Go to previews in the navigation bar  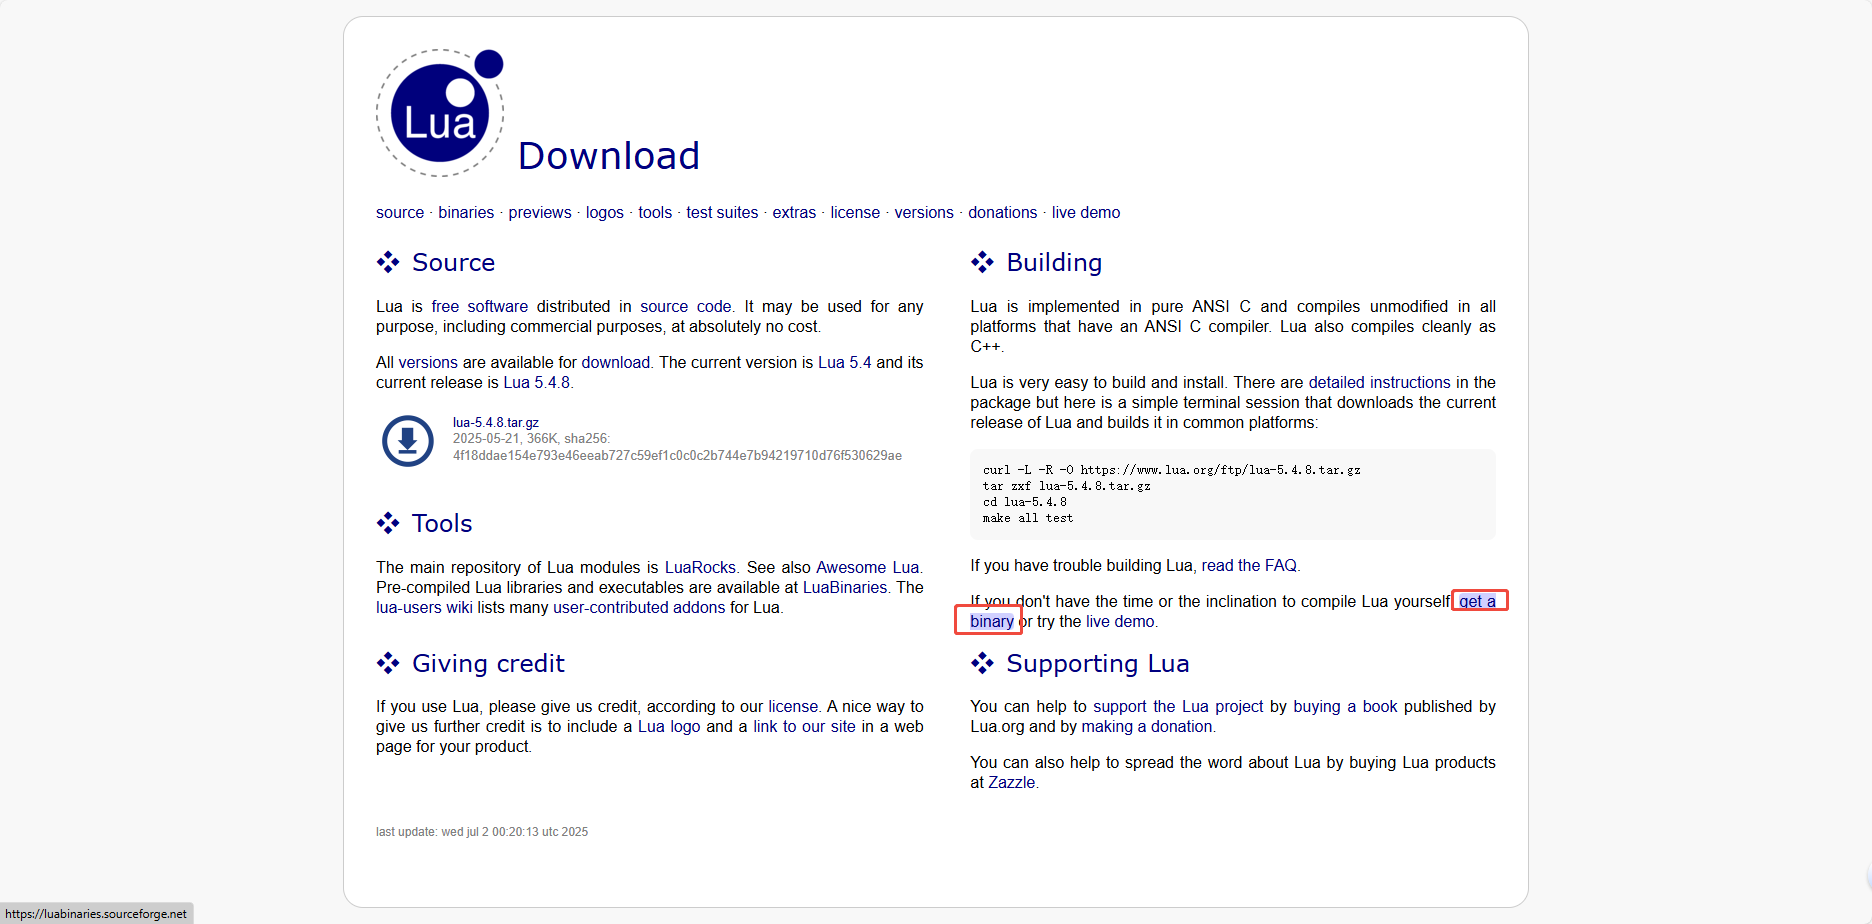[x=540, y=212]
